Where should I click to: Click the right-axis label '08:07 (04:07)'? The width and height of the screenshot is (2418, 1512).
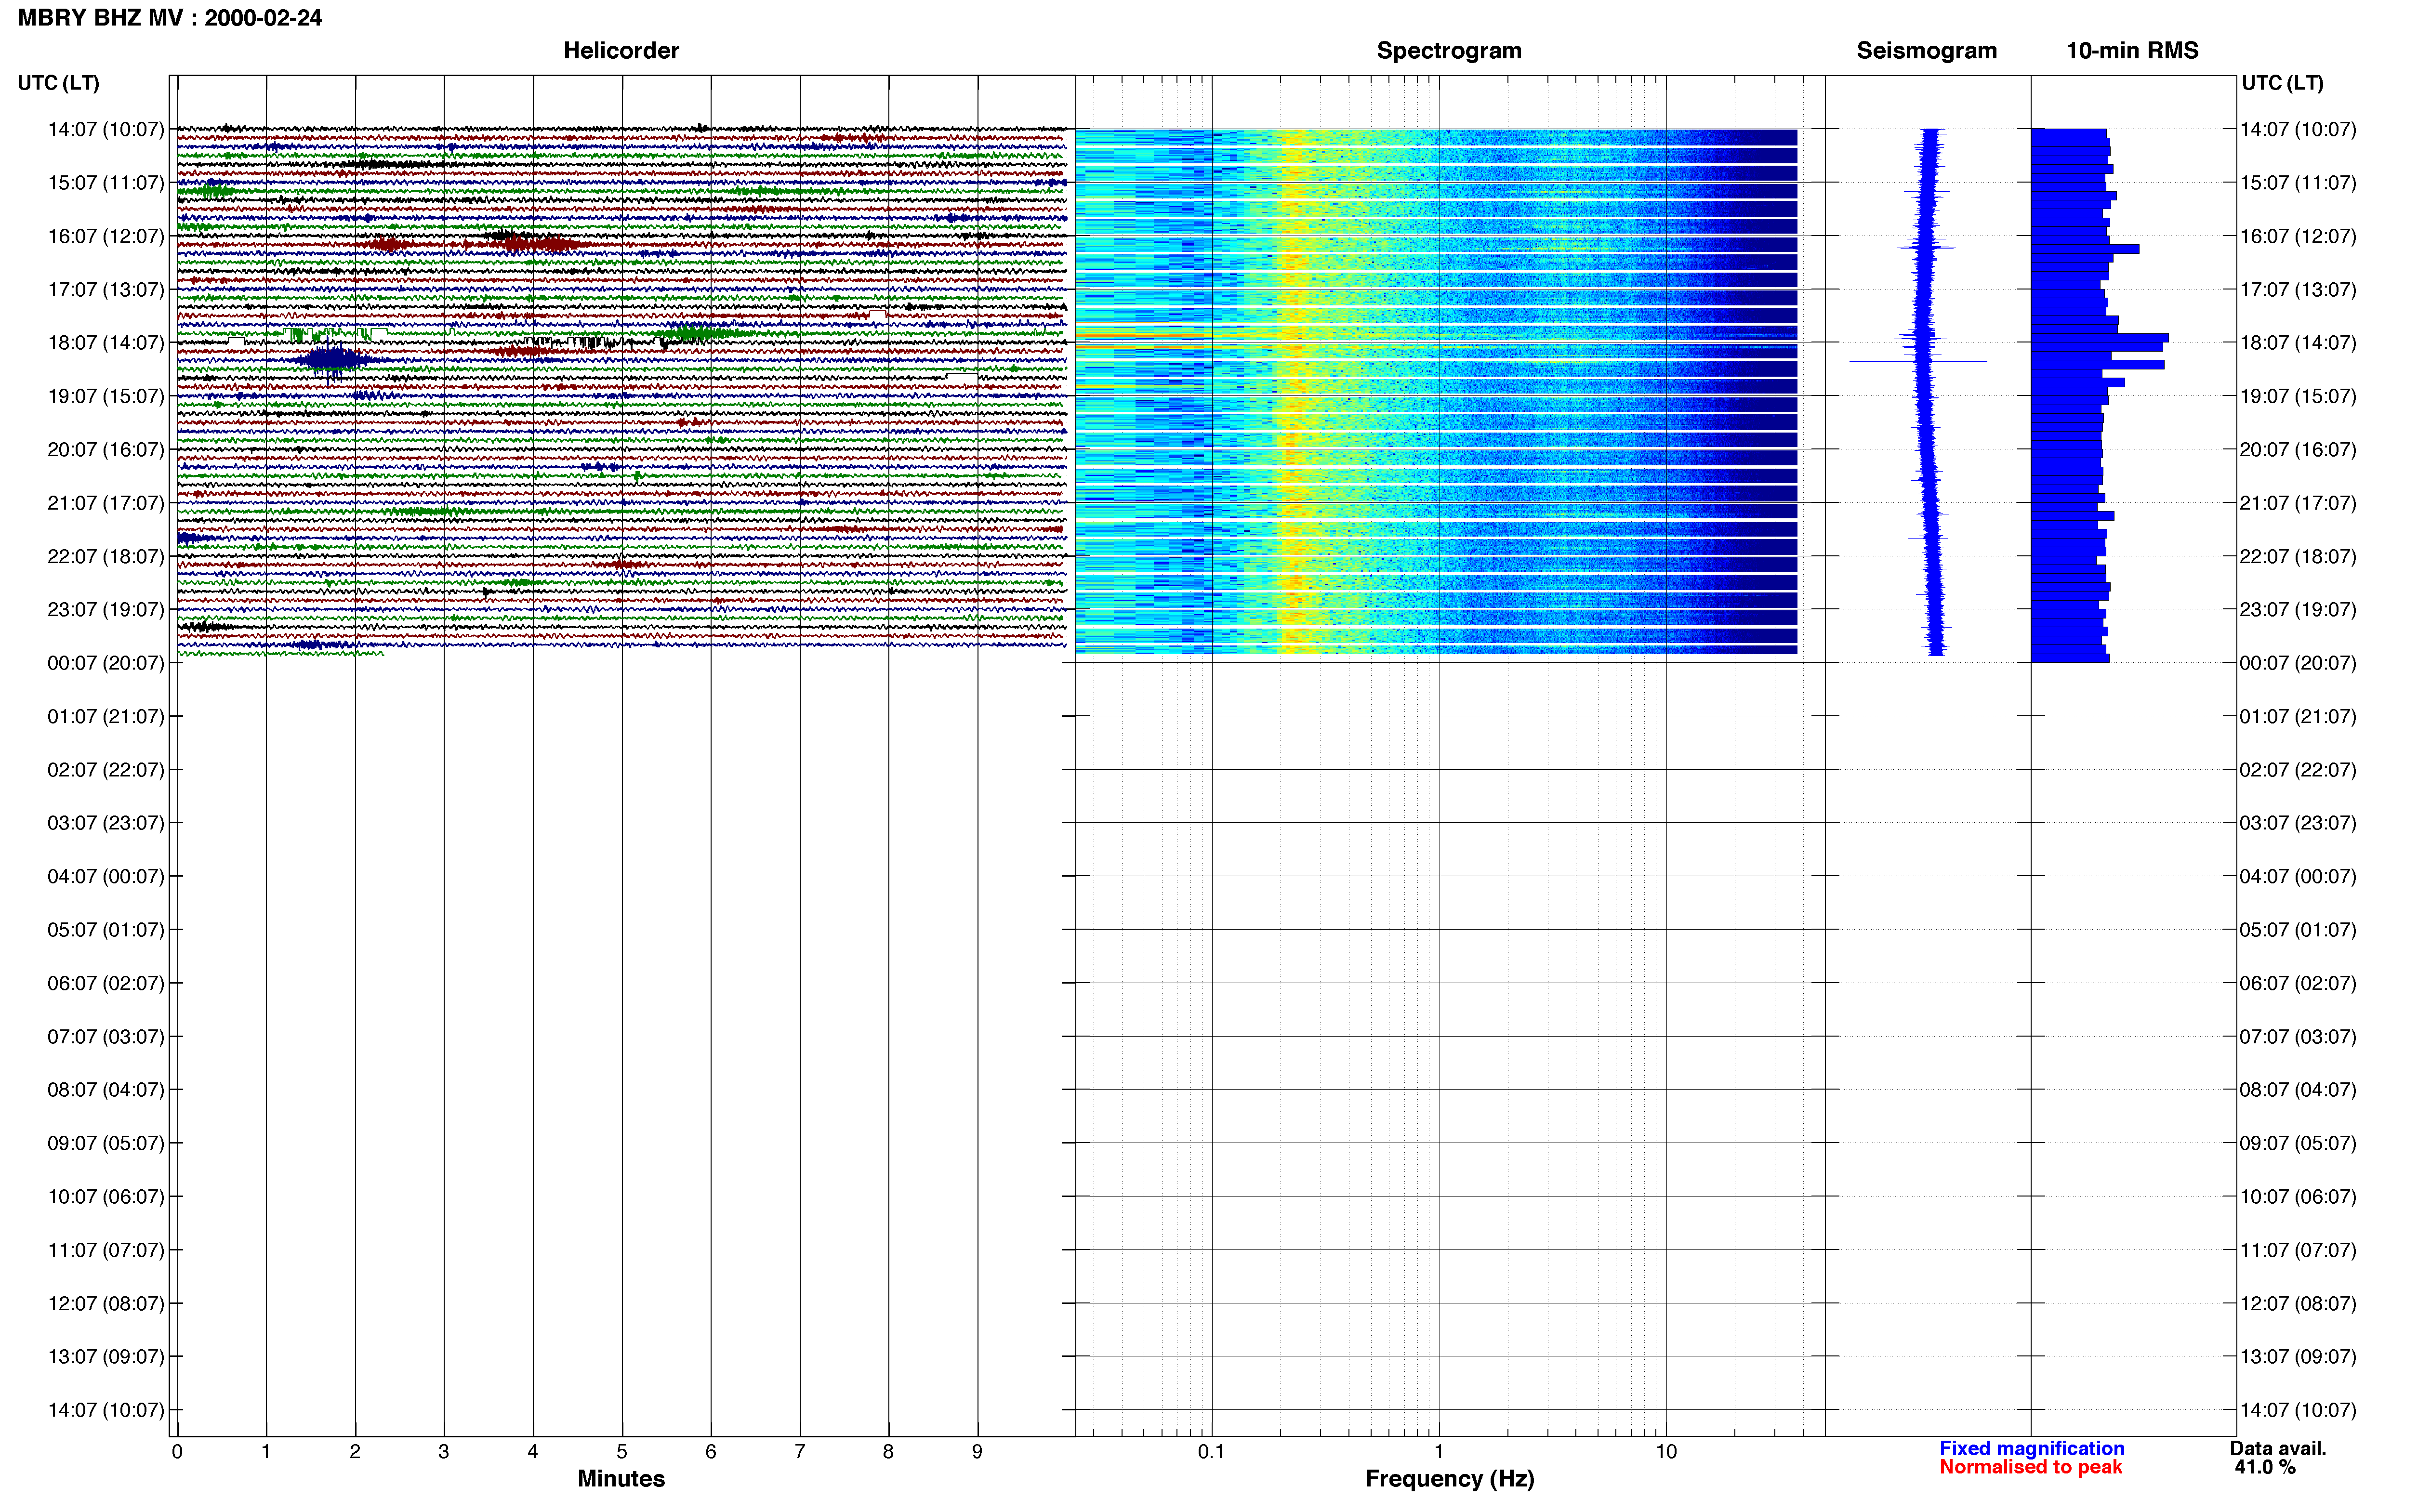(2298, 1090)
